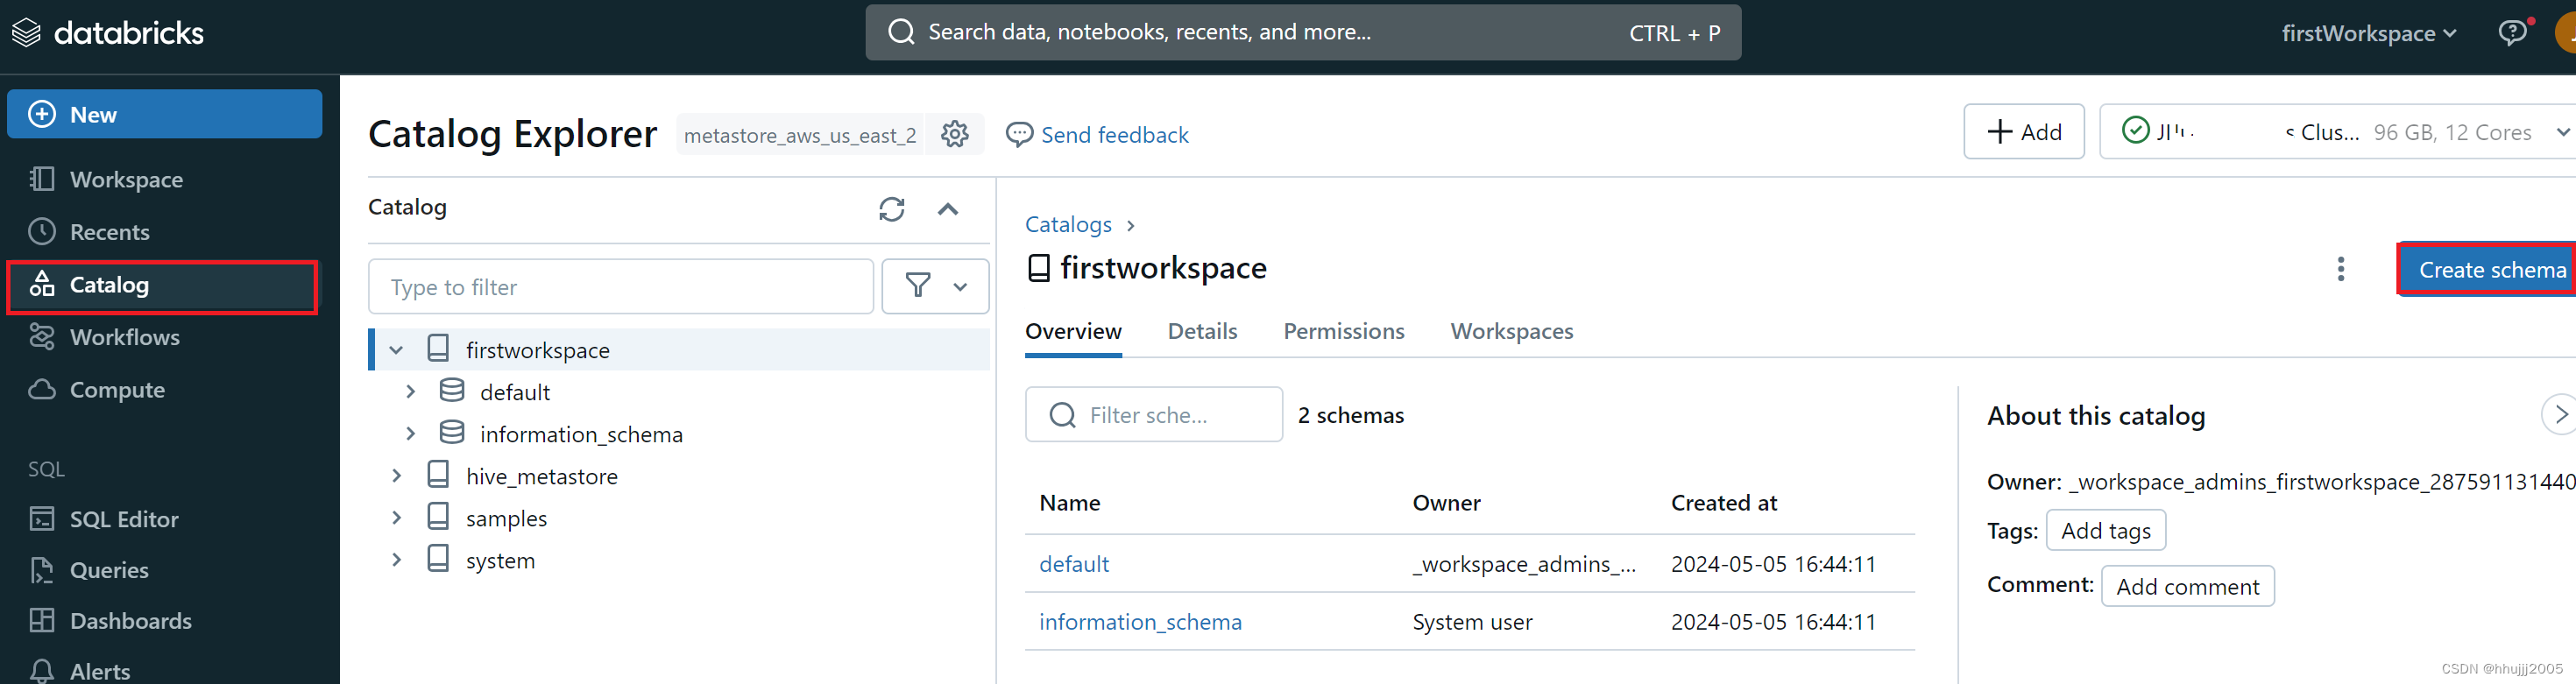
Task: Click the Type to filter field
Action: click(x=621, y=287)
